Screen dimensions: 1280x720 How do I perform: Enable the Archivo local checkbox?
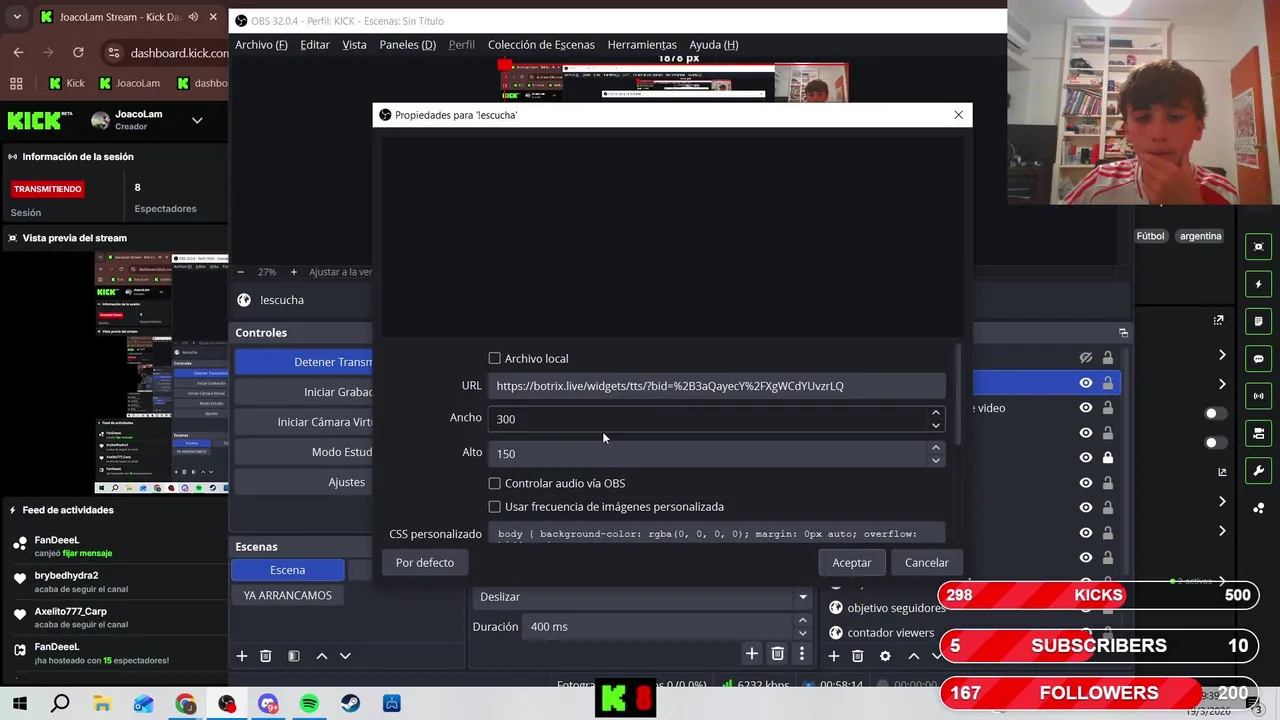pos(494,358)
